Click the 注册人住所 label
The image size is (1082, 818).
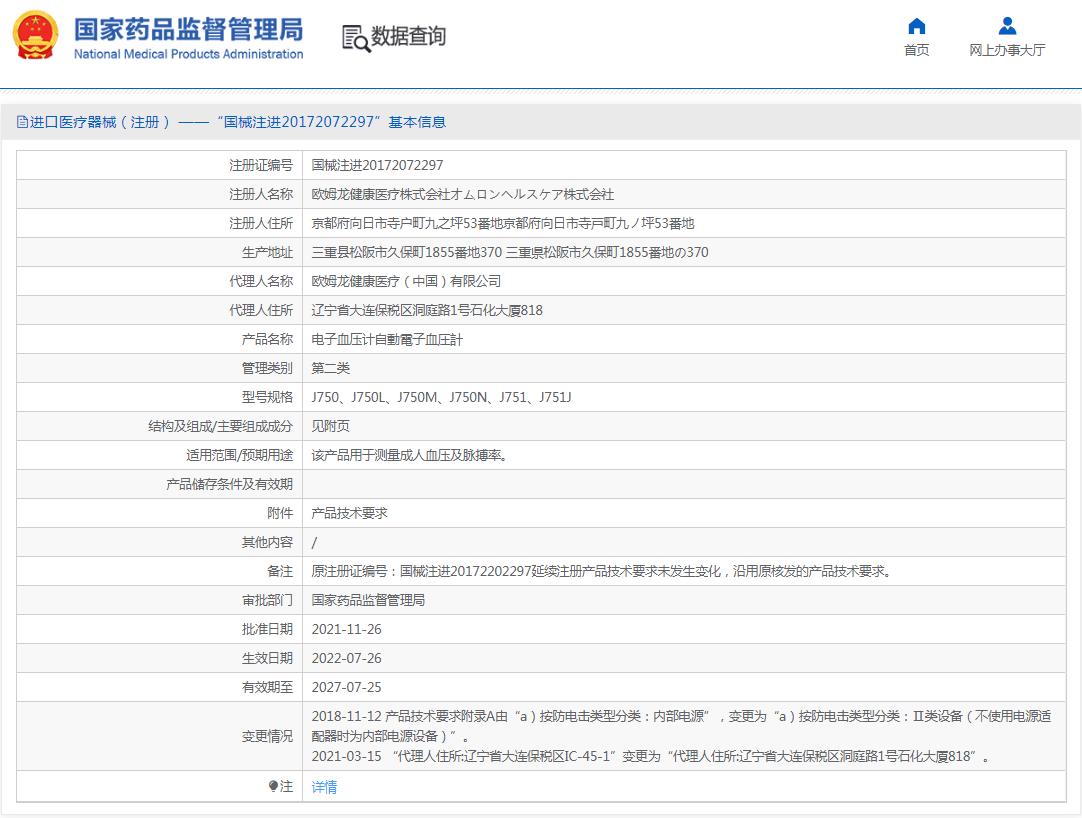(x=261, y=223)
